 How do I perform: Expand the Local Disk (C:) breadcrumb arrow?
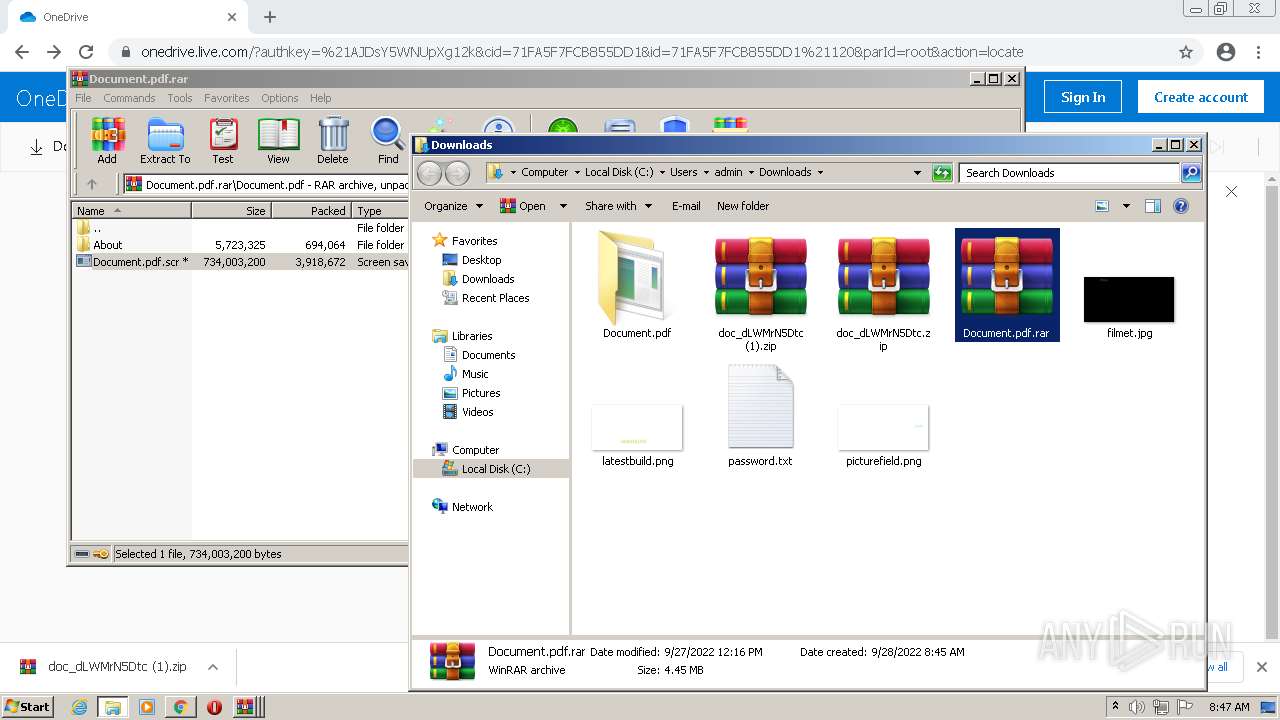pyautogui.click(x=662, y=173)
